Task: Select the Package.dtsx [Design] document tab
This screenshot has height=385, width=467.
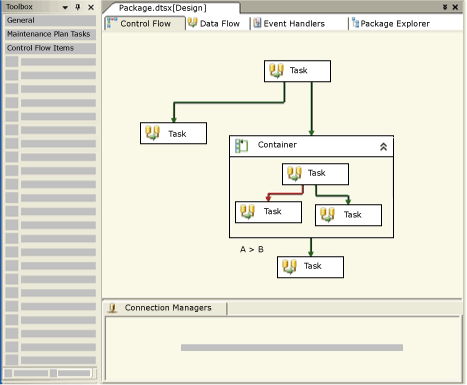Action: point(163,8)
